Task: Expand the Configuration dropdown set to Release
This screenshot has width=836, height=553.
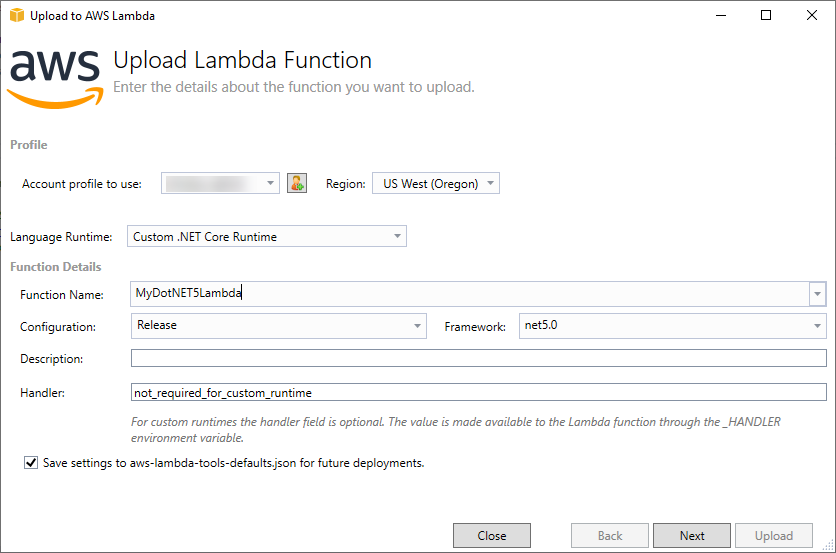Action: pos(279,326)
